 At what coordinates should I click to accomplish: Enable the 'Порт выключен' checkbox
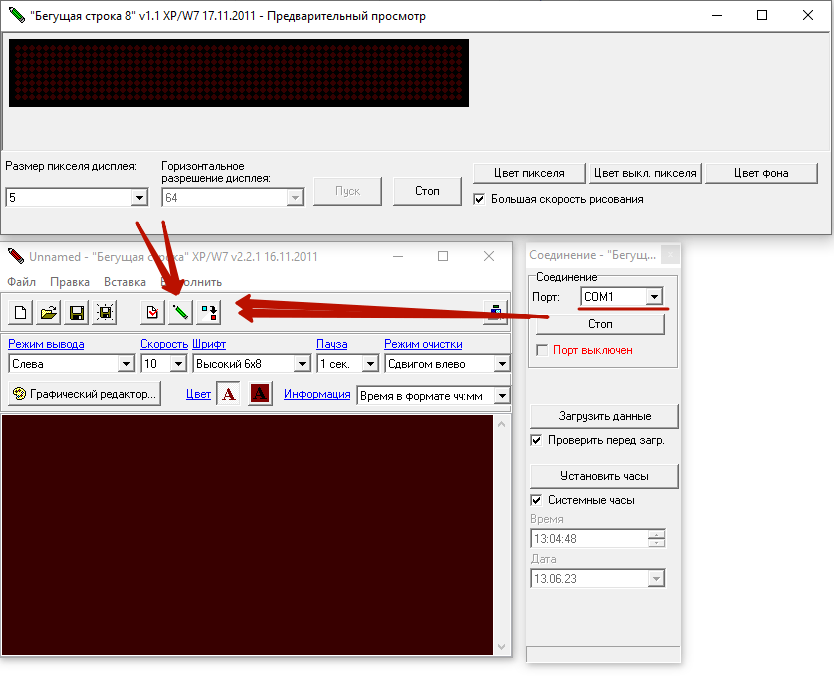point(543,350)
